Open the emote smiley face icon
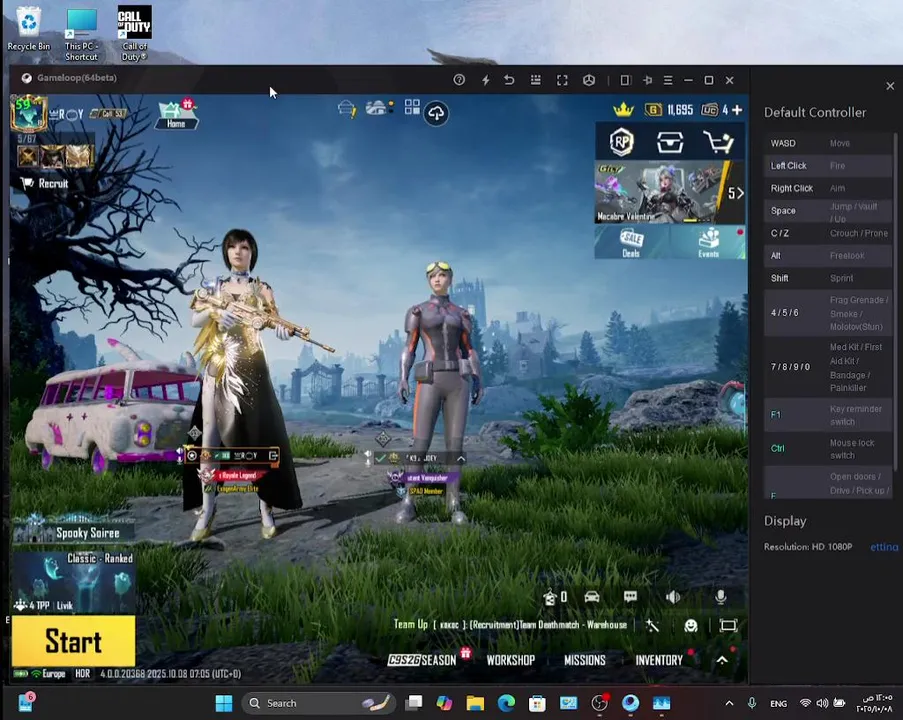Image resolution: width=903 pixels, height=720 pixels. (x=691, y=626)
